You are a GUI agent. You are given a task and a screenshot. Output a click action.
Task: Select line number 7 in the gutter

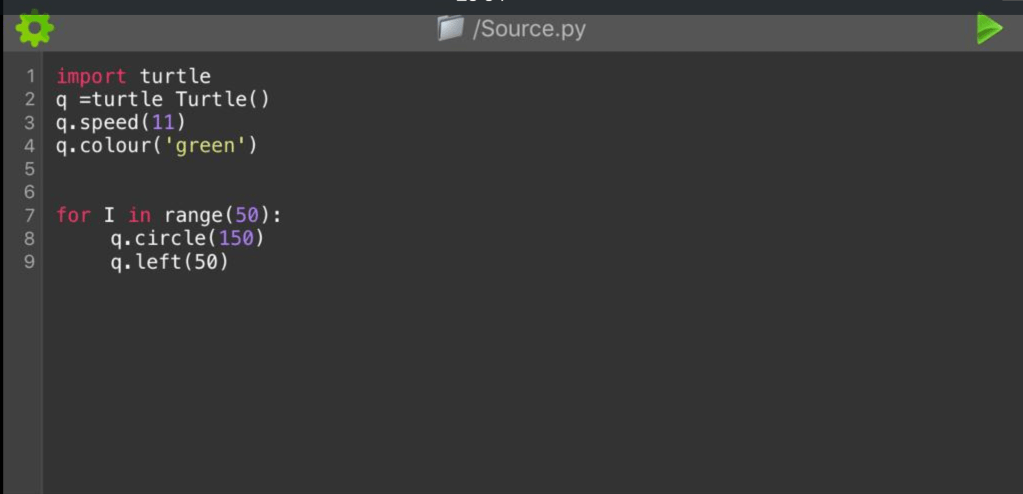30,215
